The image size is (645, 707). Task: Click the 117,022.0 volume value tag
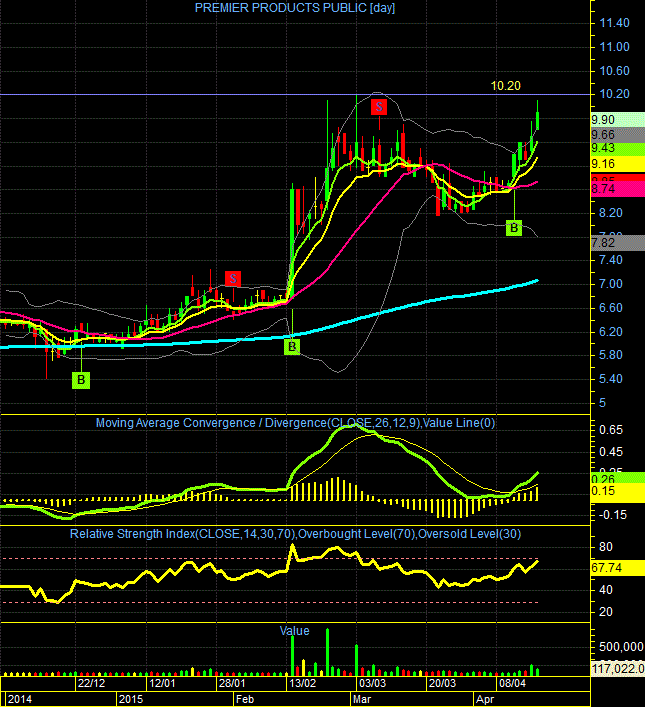tap(617, 668)
